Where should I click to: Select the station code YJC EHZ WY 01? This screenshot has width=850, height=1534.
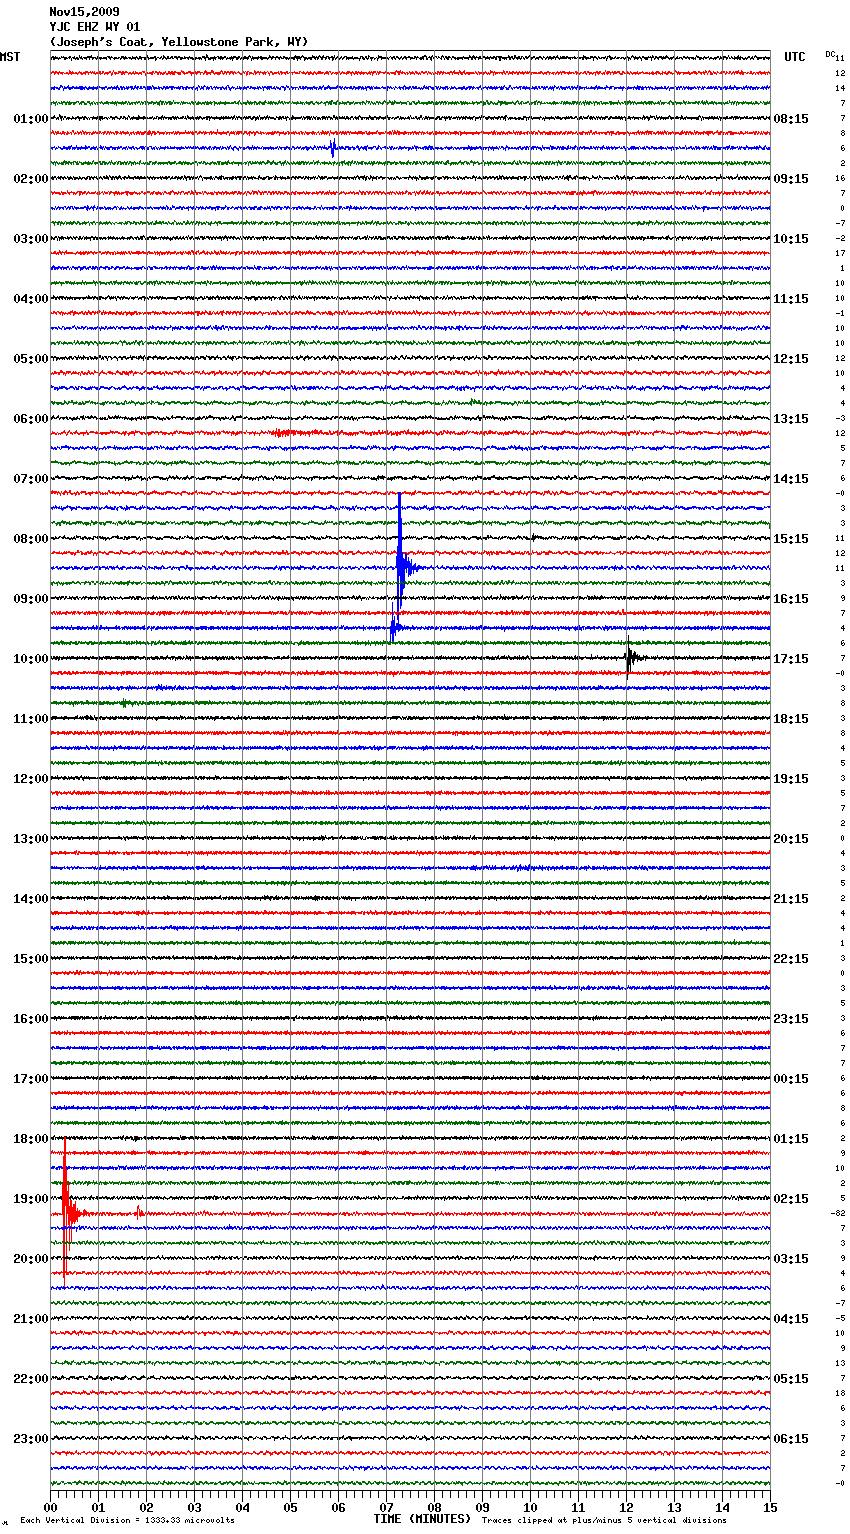(x=95, y=27)
